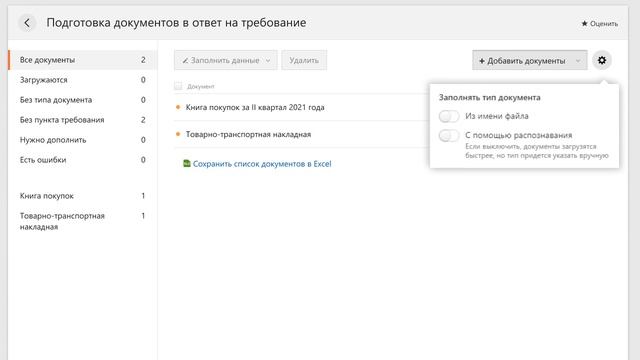Click the orange status dot of Книга покупок
This screenshot has width=640, height=360.
[x=178, y=107]
